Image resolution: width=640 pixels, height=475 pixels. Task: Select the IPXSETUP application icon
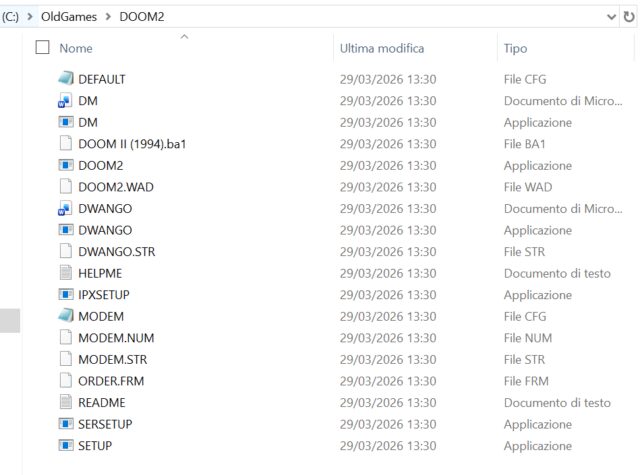tap(65, 295)
